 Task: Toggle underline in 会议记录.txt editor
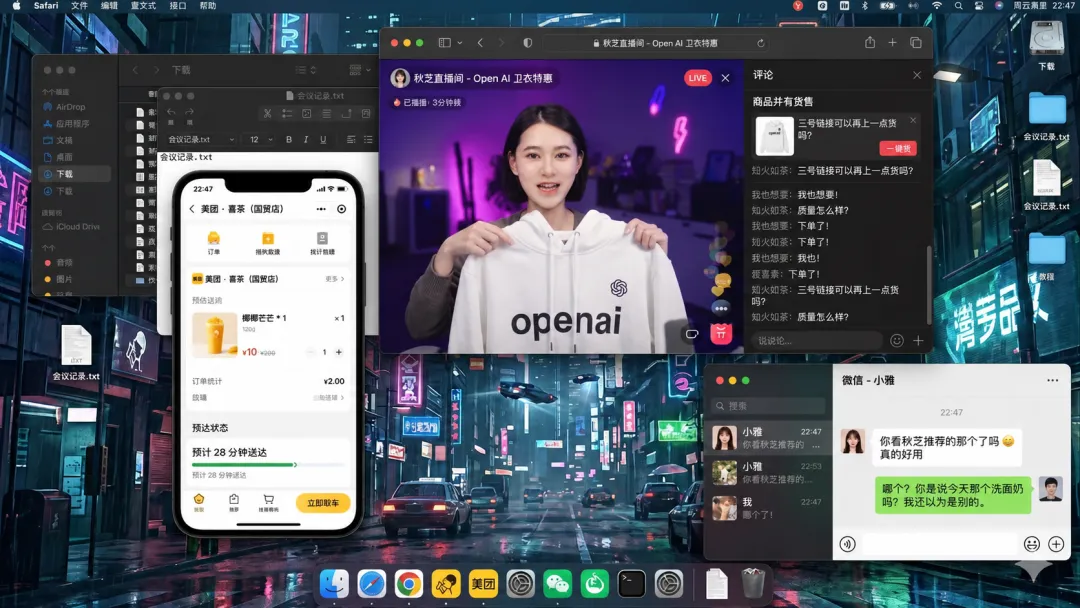click(x=323, y=139)
